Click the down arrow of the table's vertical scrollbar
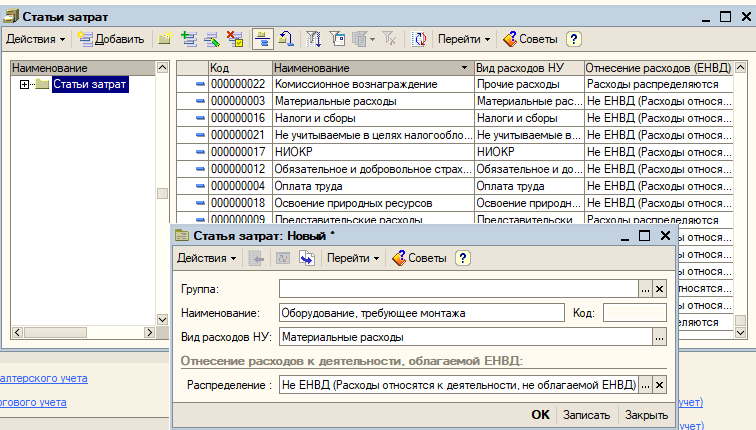Screen dimensions: 756x430 coord(741,333)
